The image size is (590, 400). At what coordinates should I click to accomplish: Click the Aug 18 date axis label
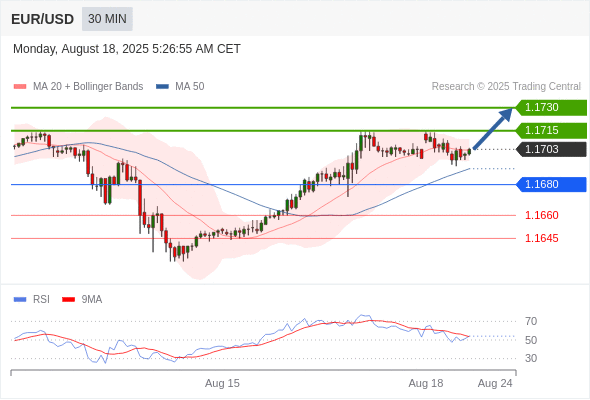426,383
